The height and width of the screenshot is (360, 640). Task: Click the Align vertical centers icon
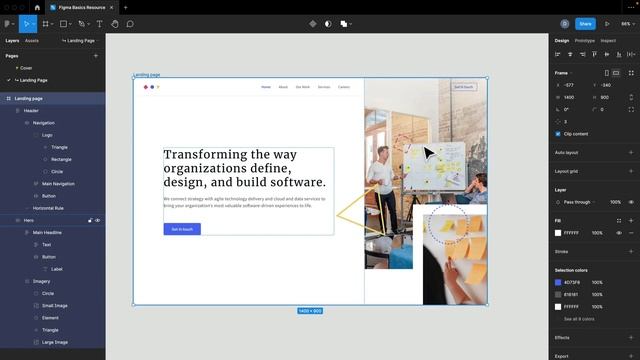pos(607,54)
